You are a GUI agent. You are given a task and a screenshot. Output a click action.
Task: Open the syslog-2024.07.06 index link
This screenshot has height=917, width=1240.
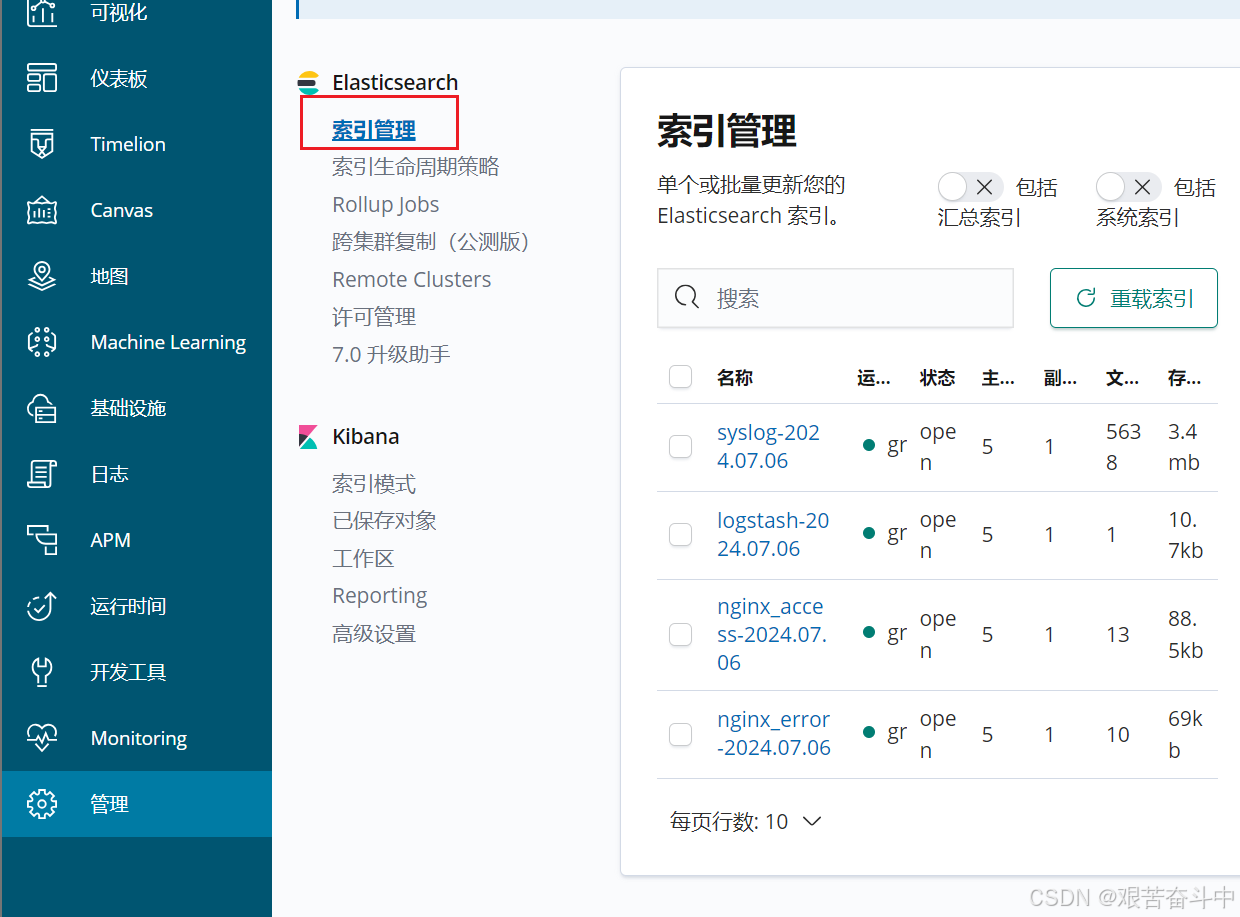768,447
